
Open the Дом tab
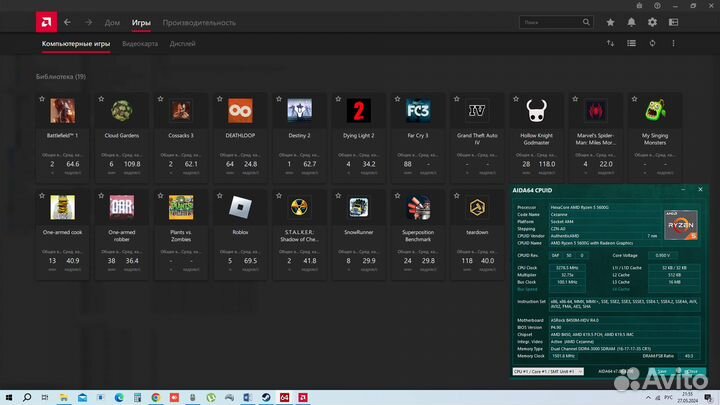pos(112,22)
